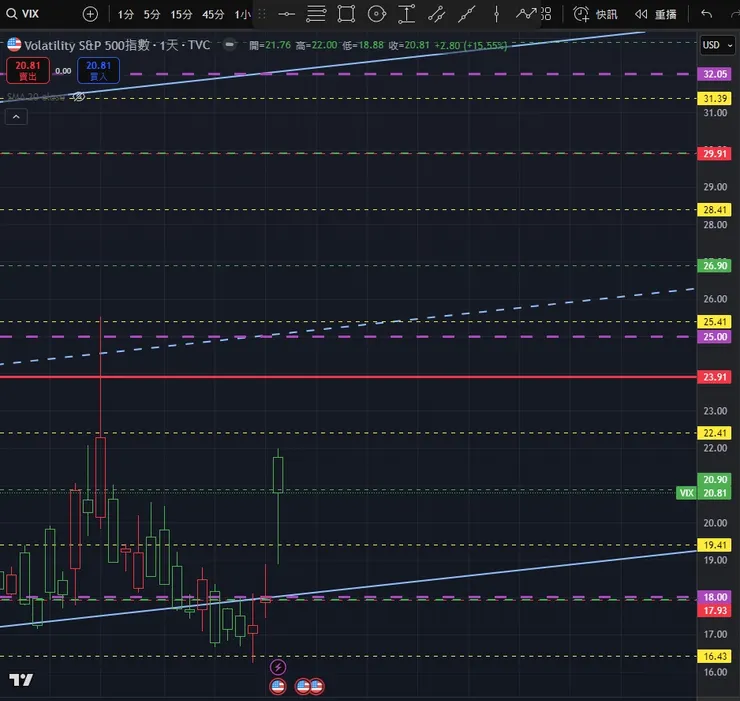
Task: Click the single US flag event marker
Action: pyautogui.click(x=278, y=686)
